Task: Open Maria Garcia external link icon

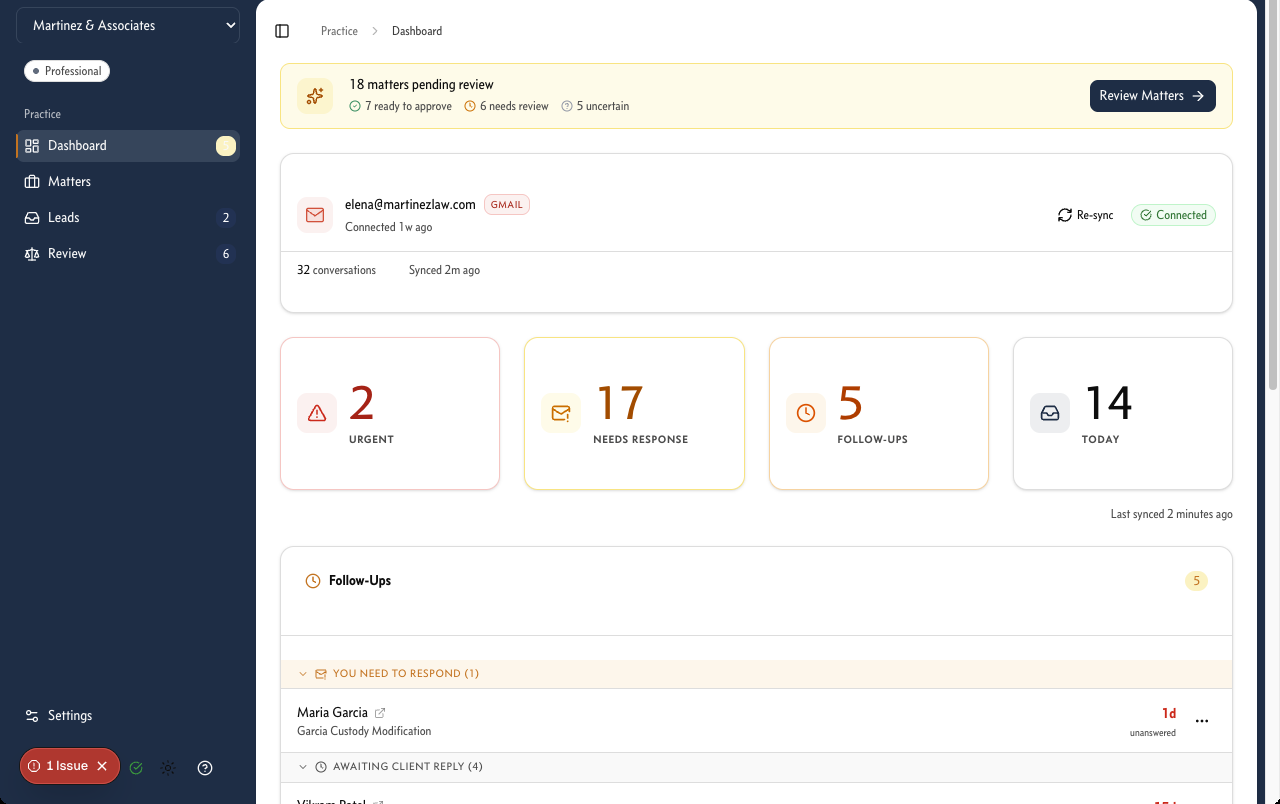Action: pyautogui.click(x=380, y=713)
